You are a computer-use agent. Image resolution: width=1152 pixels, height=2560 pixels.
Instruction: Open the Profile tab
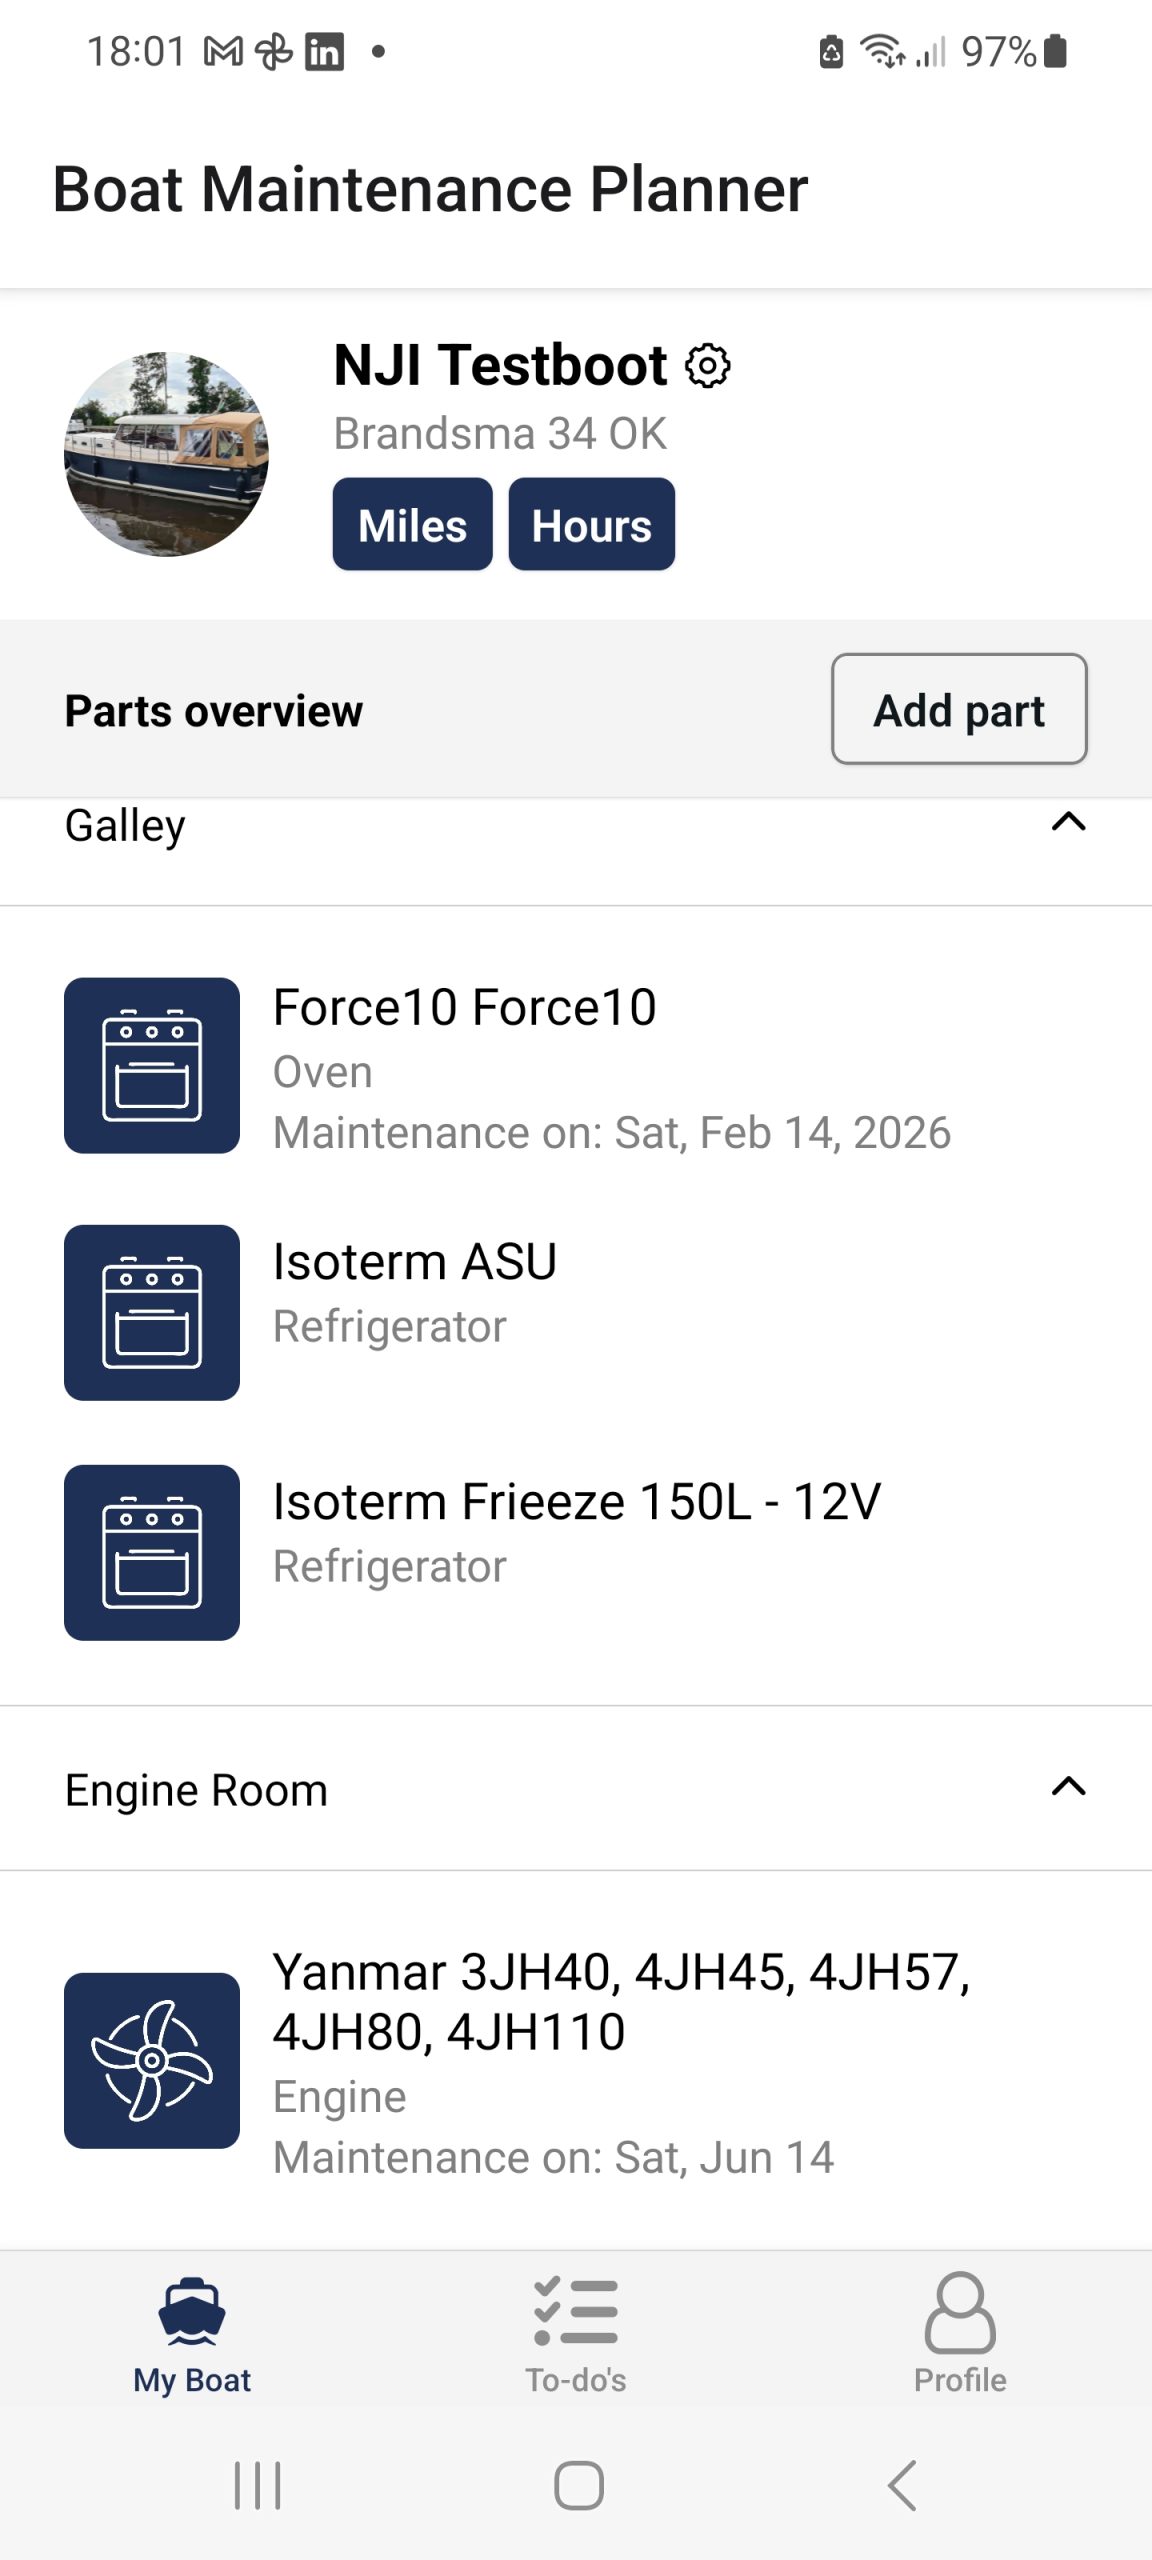point(959,2334)
